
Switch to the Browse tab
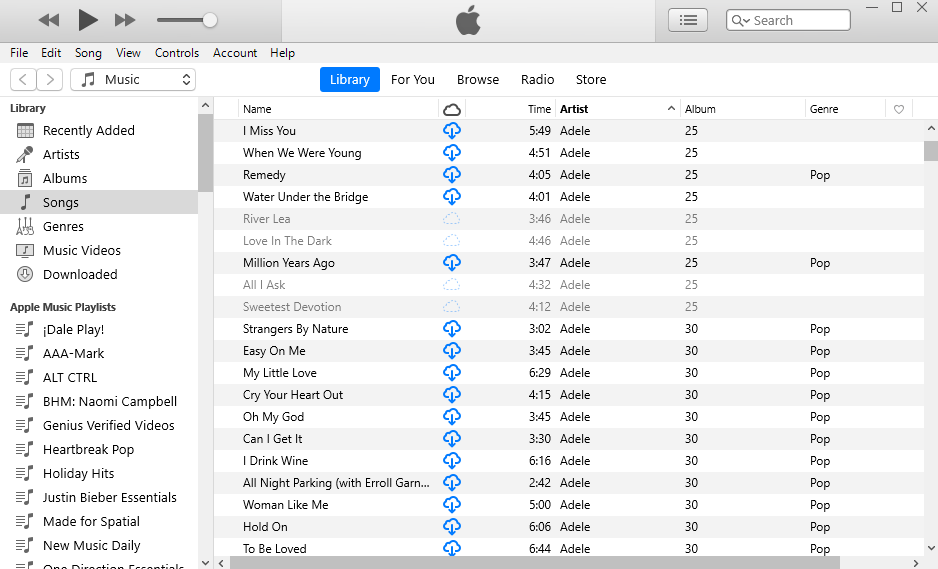pos(478,80)
